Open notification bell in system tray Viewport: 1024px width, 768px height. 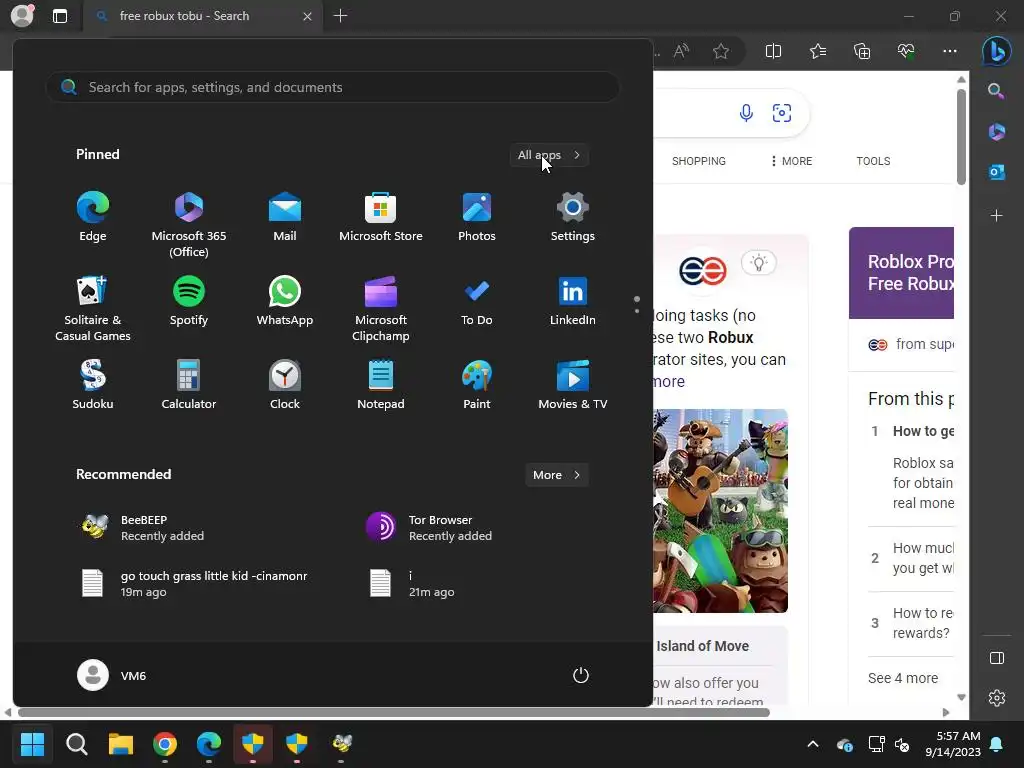click(x=997, y=744)
